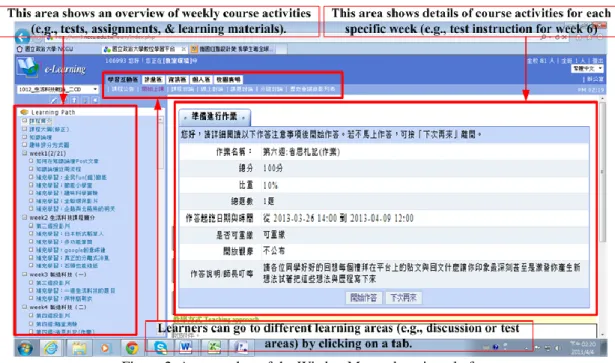The width and height of the screenshot is (615, 363).
Task: Click the 課程公告 submenu link
Action: pos(123,89)
